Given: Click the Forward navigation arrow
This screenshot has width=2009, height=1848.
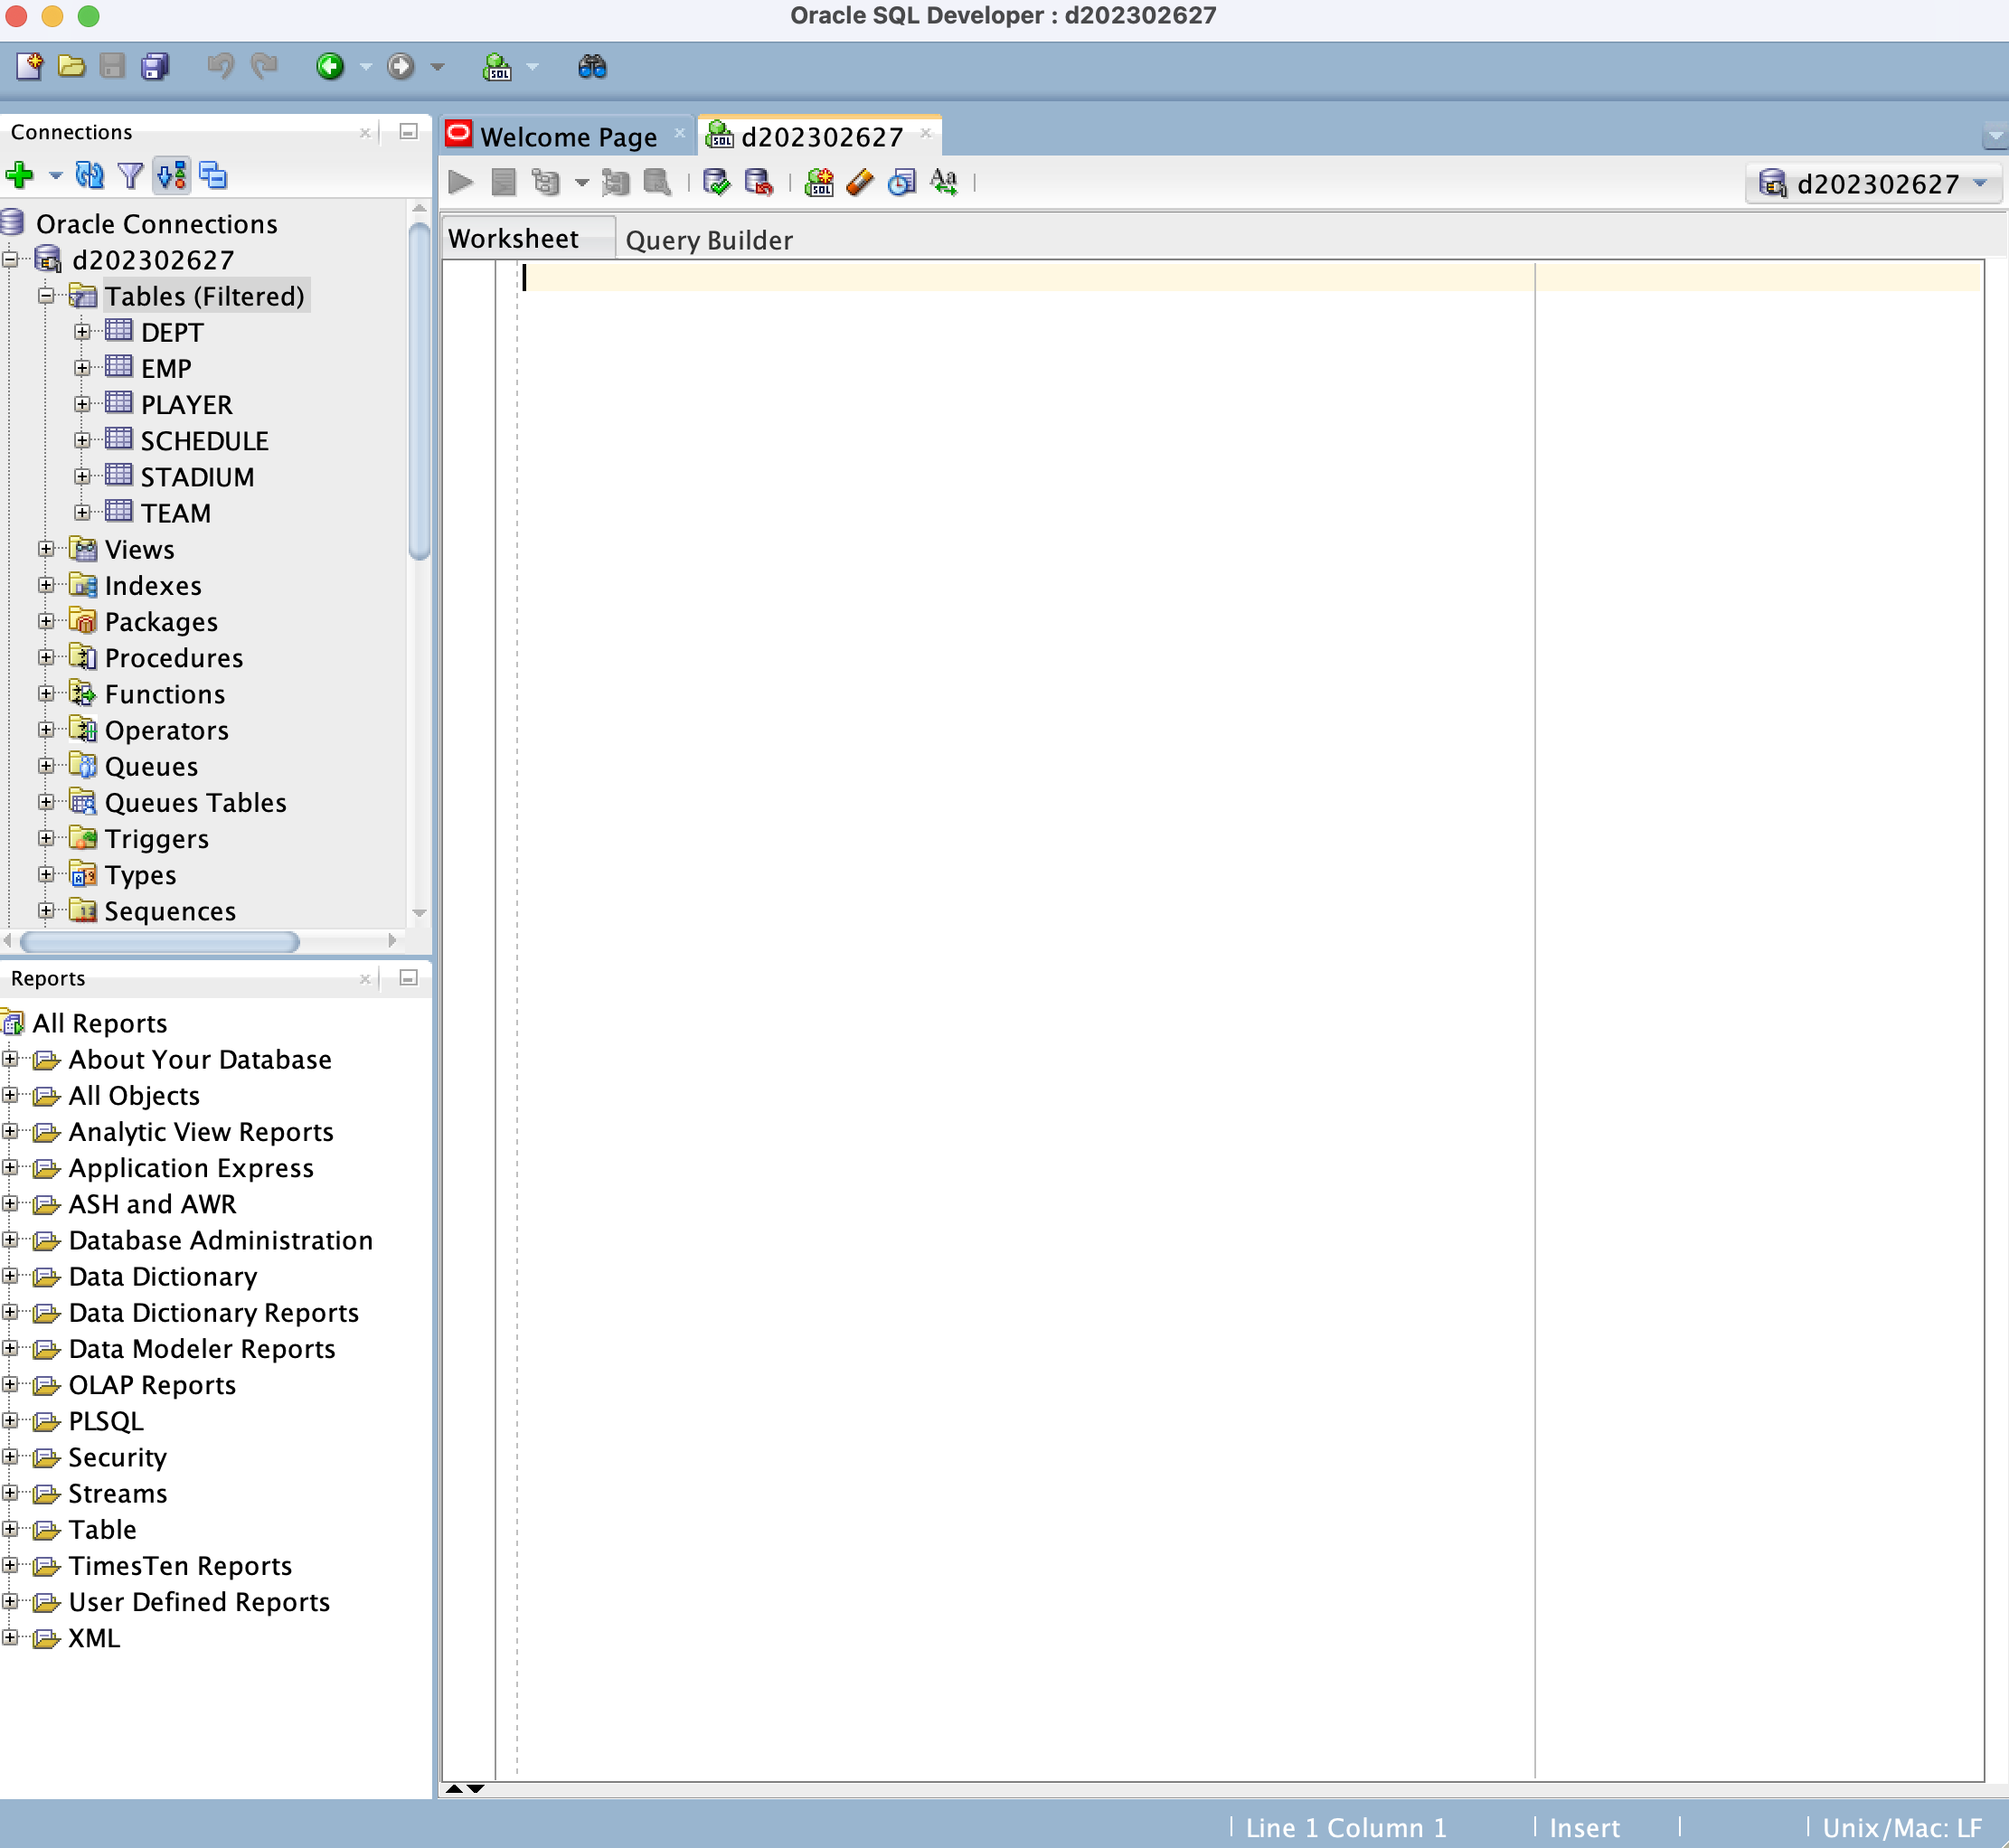Looking at the screenshot, I should (x=400, y=67).
